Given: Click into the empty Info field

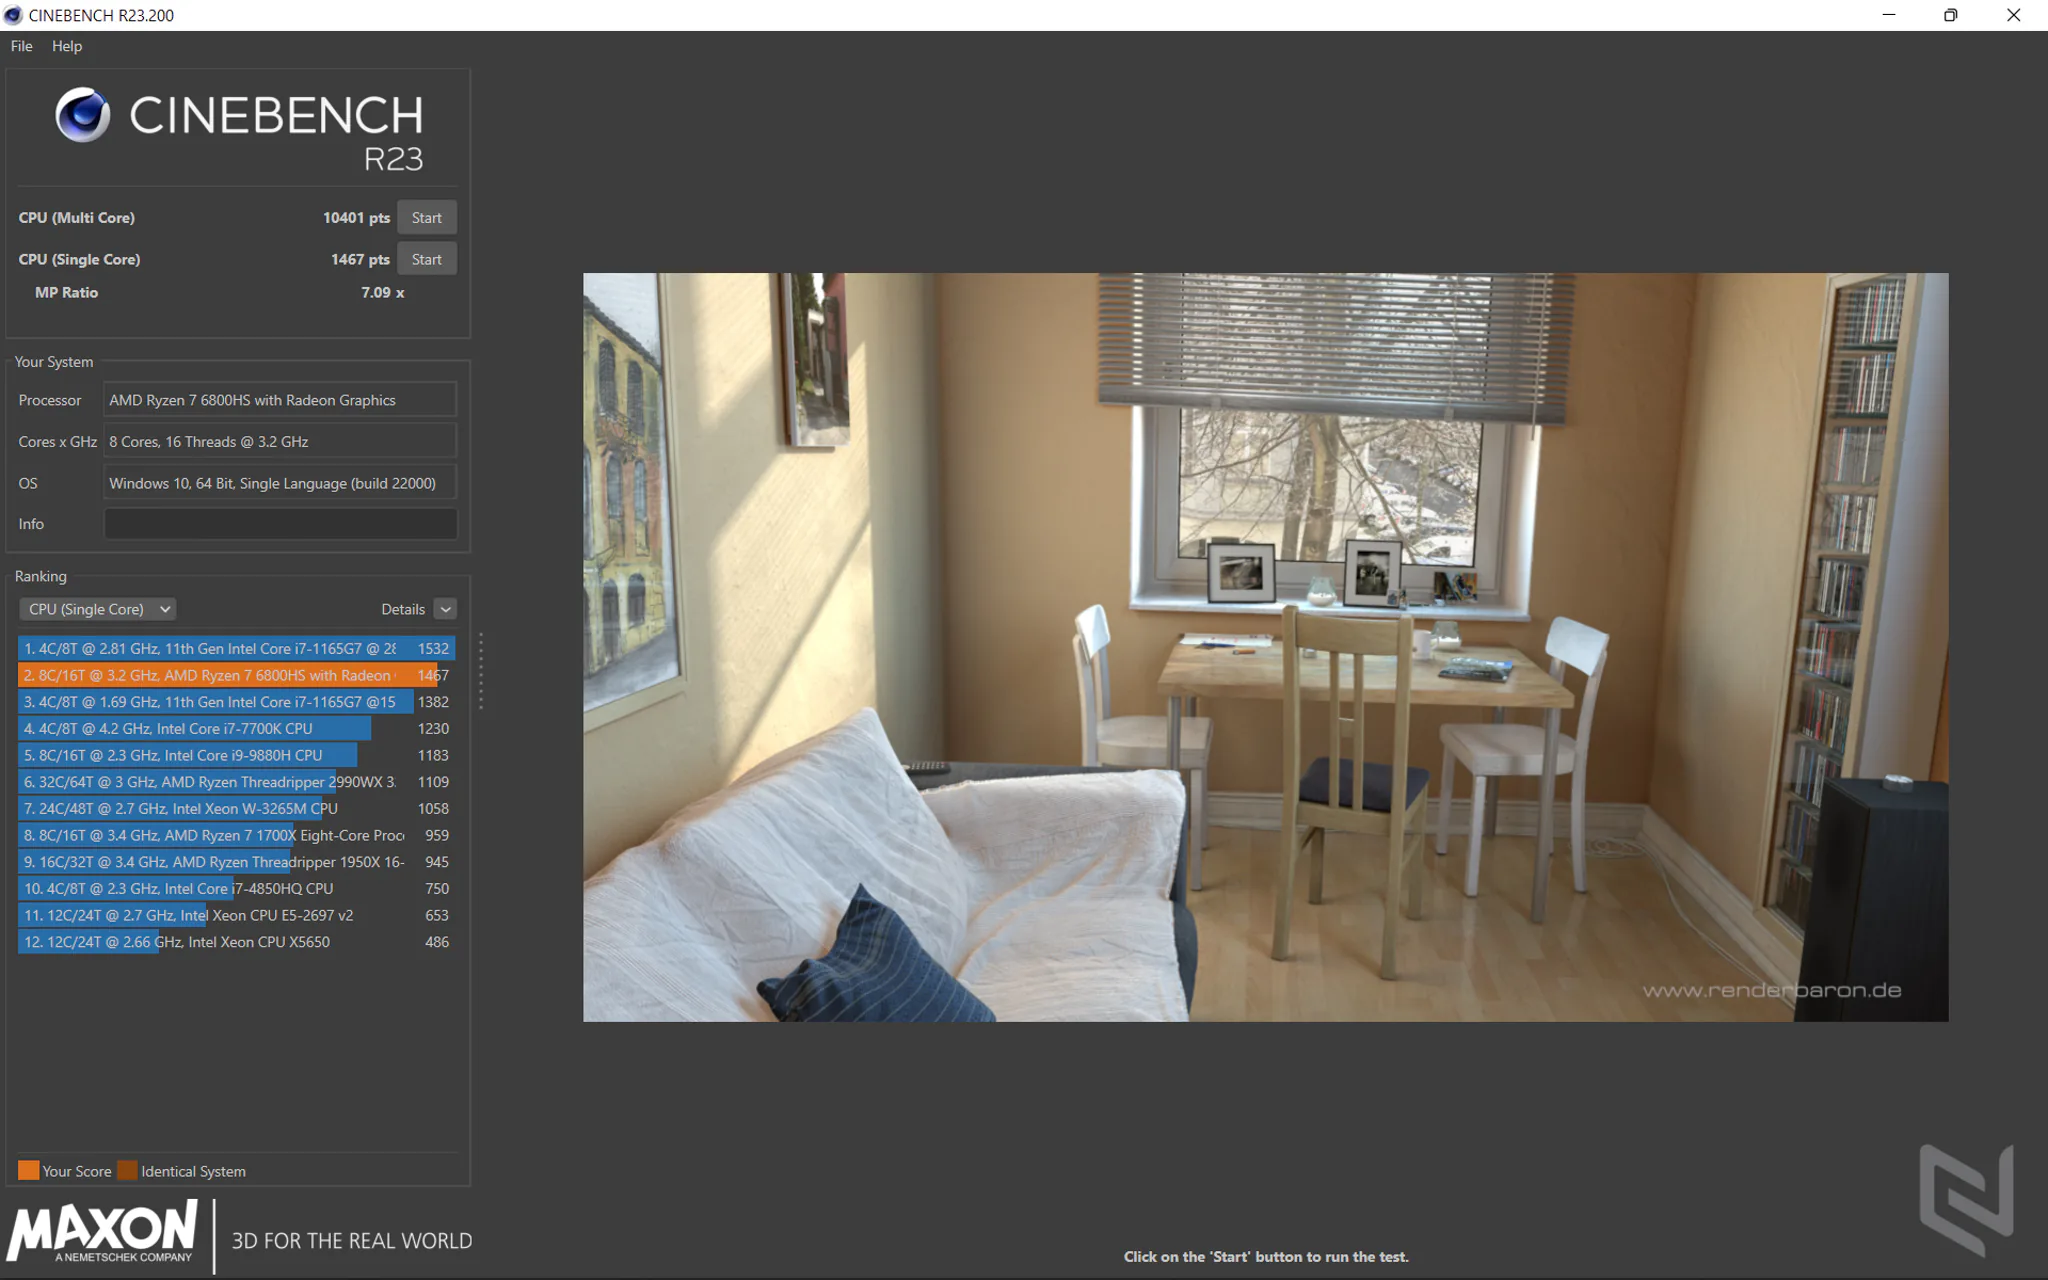Looking at the screenshot, I should (x=280, y=524).
